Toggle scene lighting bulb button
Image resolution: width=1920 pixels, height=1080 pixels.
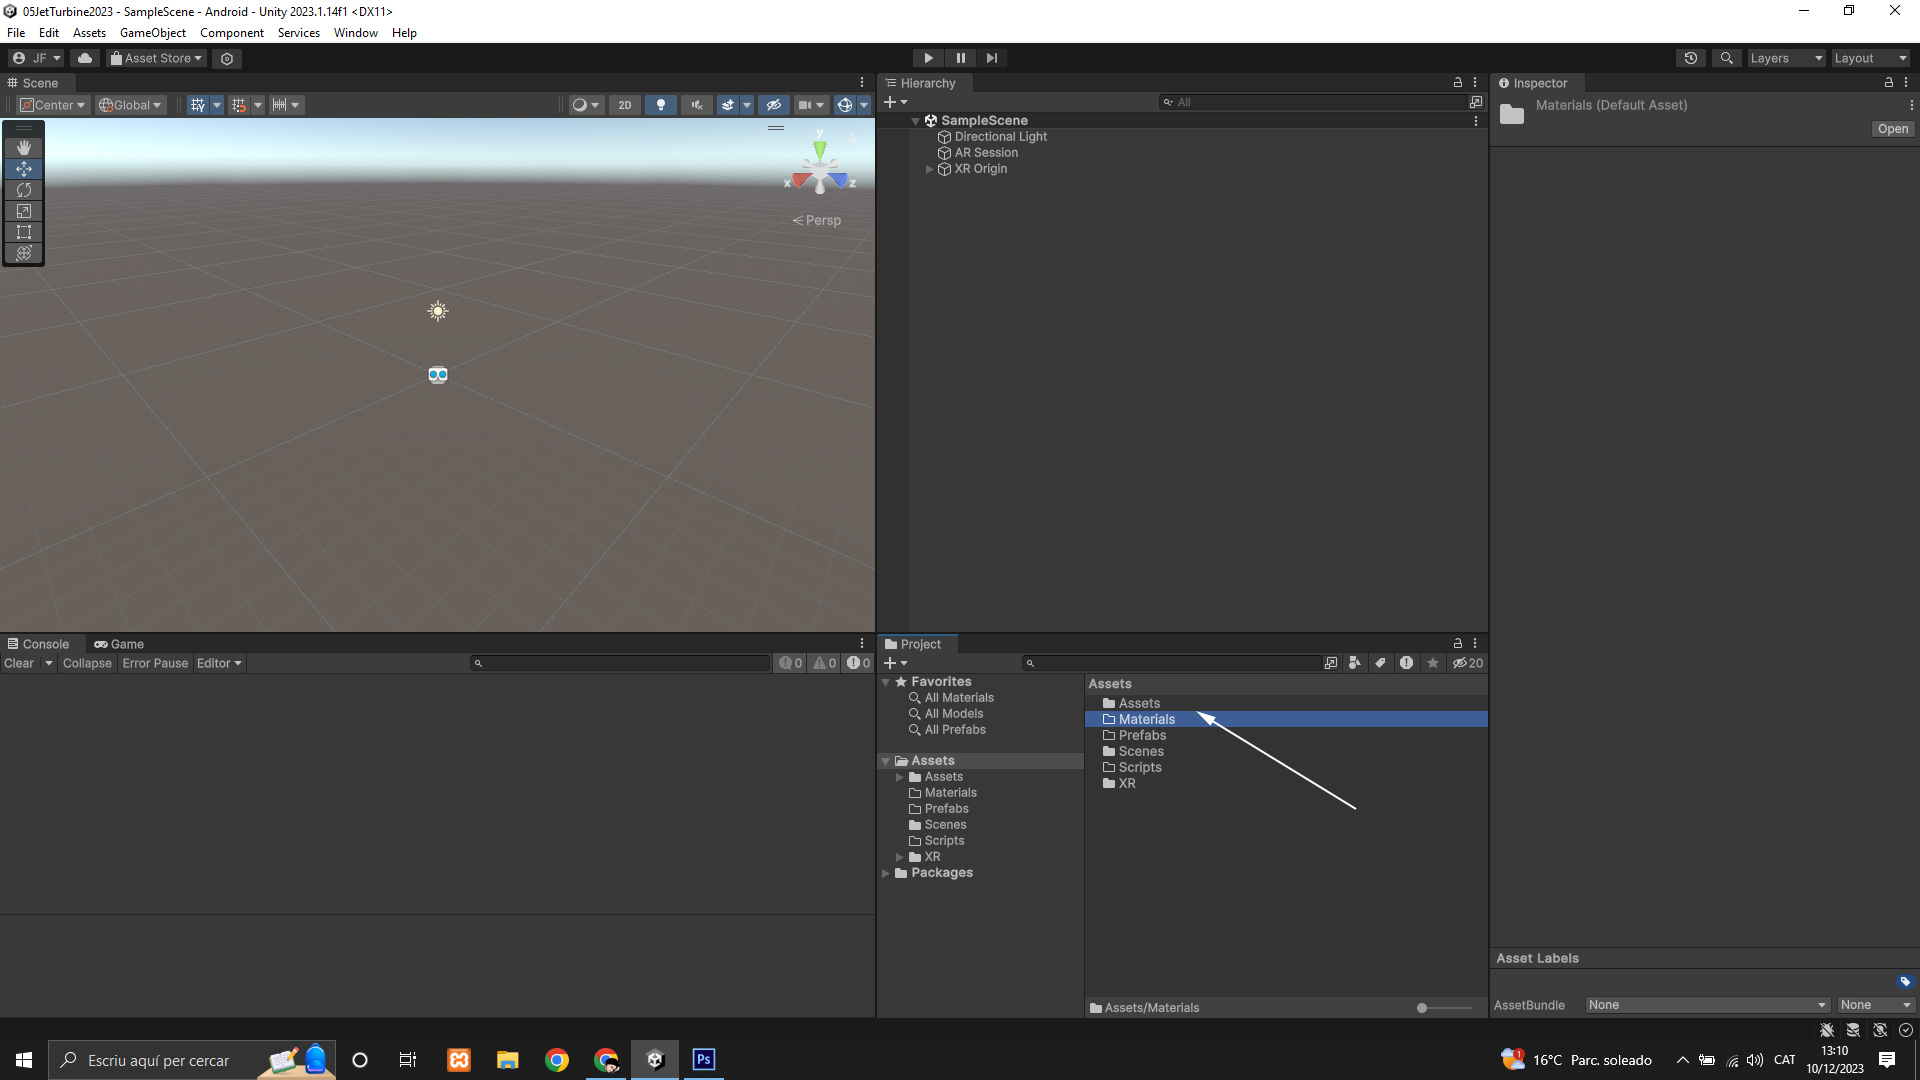coord(660,105)
